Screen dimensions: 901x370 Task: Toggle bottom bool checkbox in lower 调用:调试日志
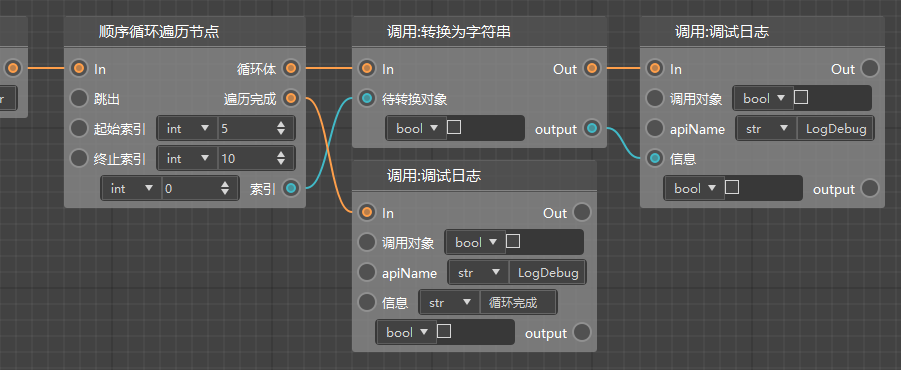pyautogui.click(x=444, y=331)
